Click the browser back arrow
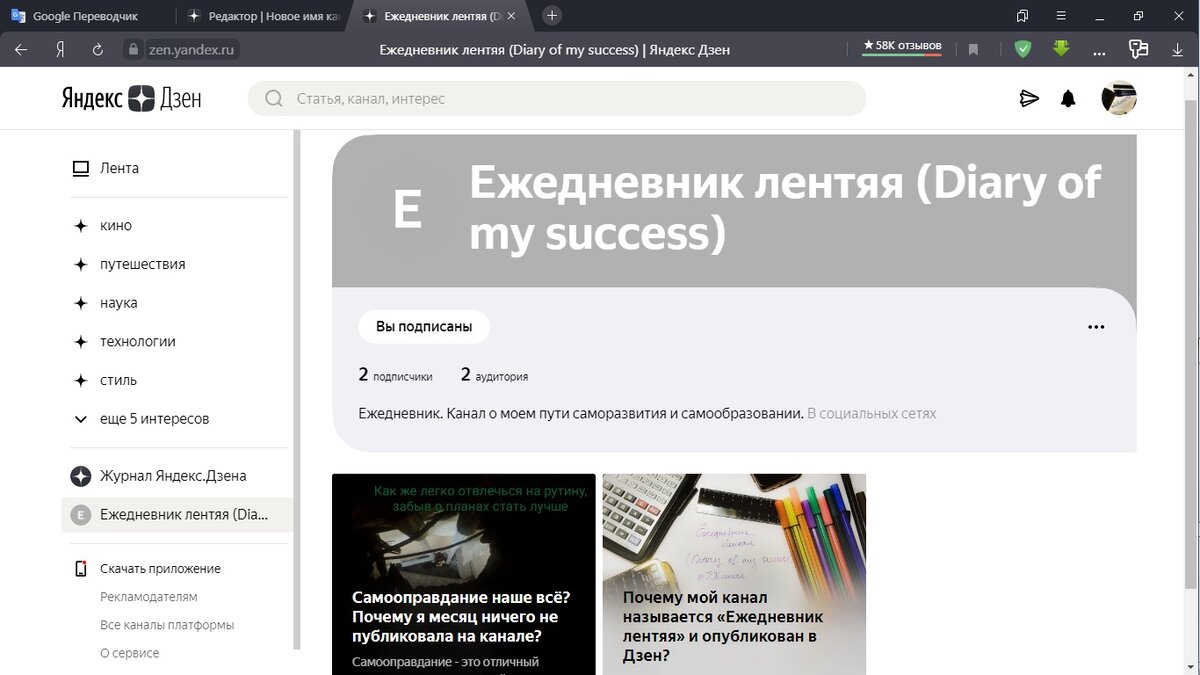 20,49
